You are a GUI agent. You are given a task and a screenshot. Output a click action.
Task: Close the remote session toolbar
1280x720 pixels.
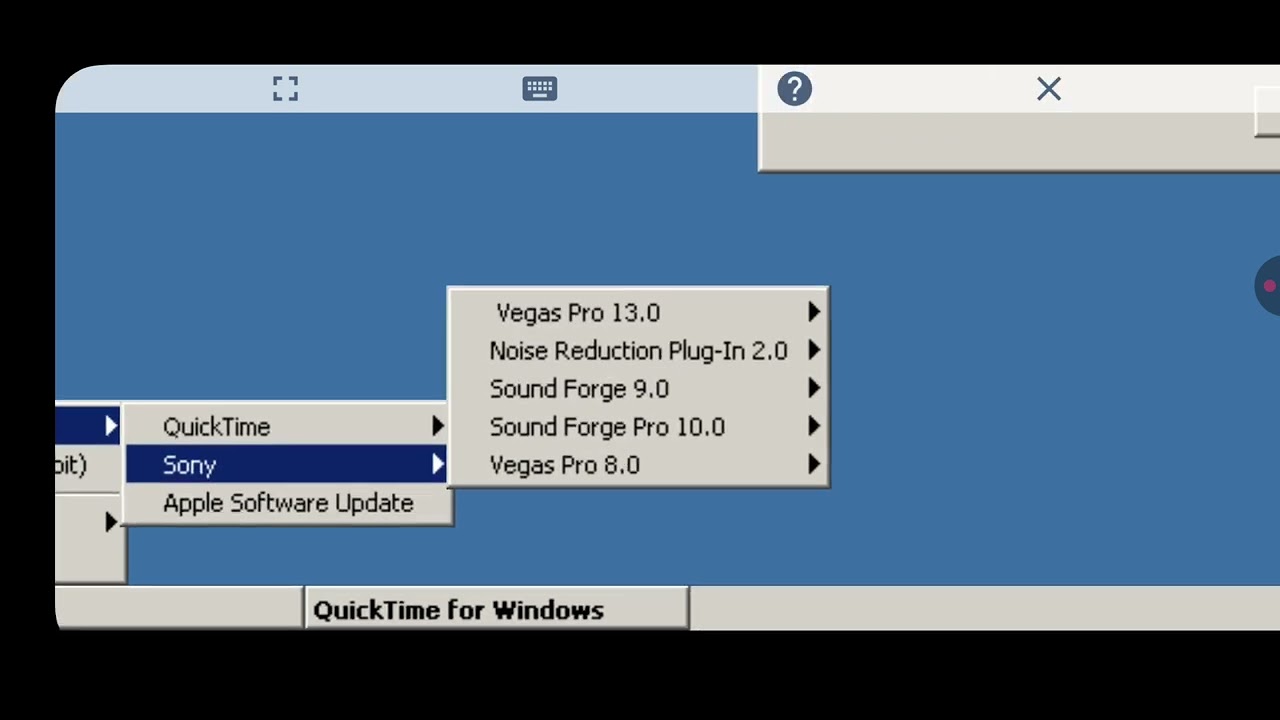(1049, 89)
